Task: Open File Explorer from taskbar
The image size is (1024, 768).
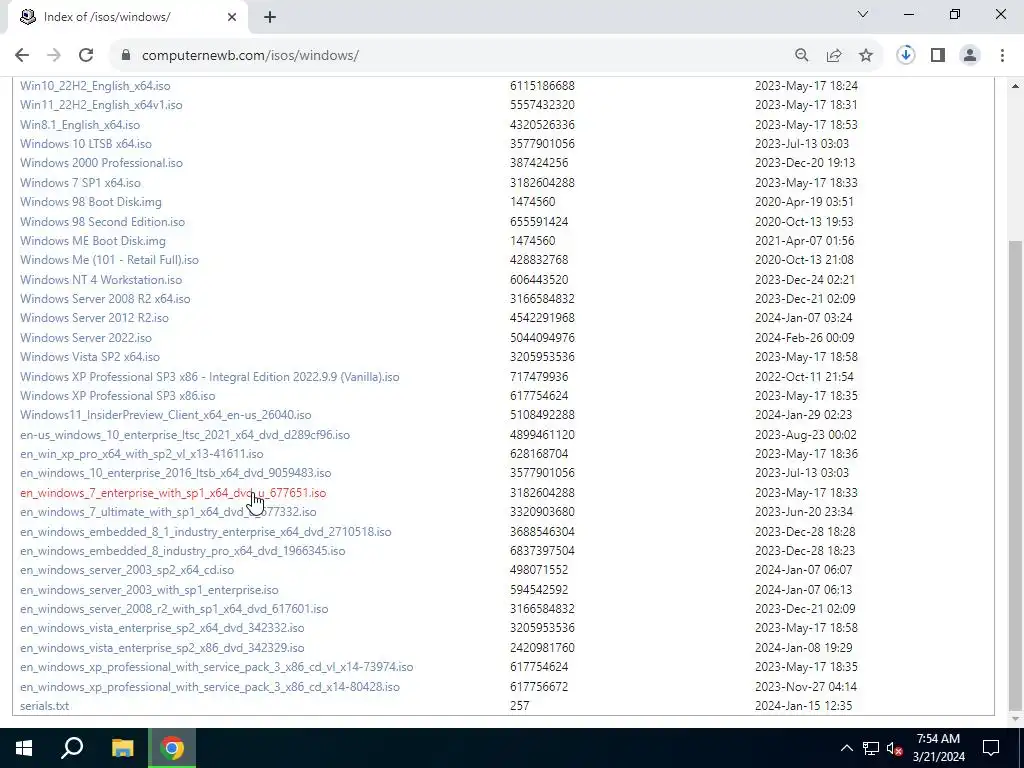Action: point(122,748)
